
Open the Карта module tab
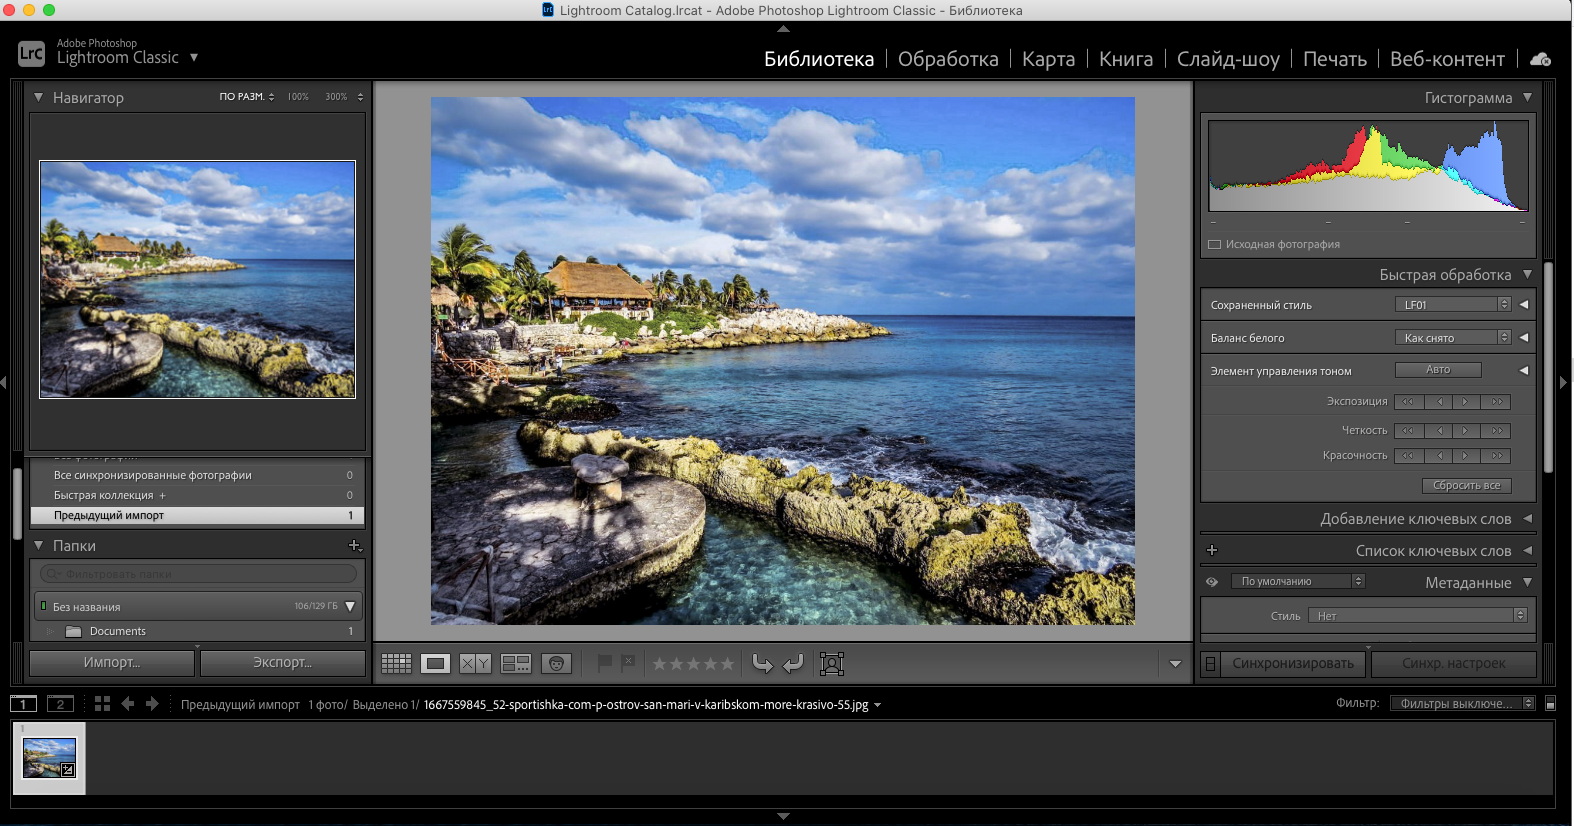point(1048,59)
